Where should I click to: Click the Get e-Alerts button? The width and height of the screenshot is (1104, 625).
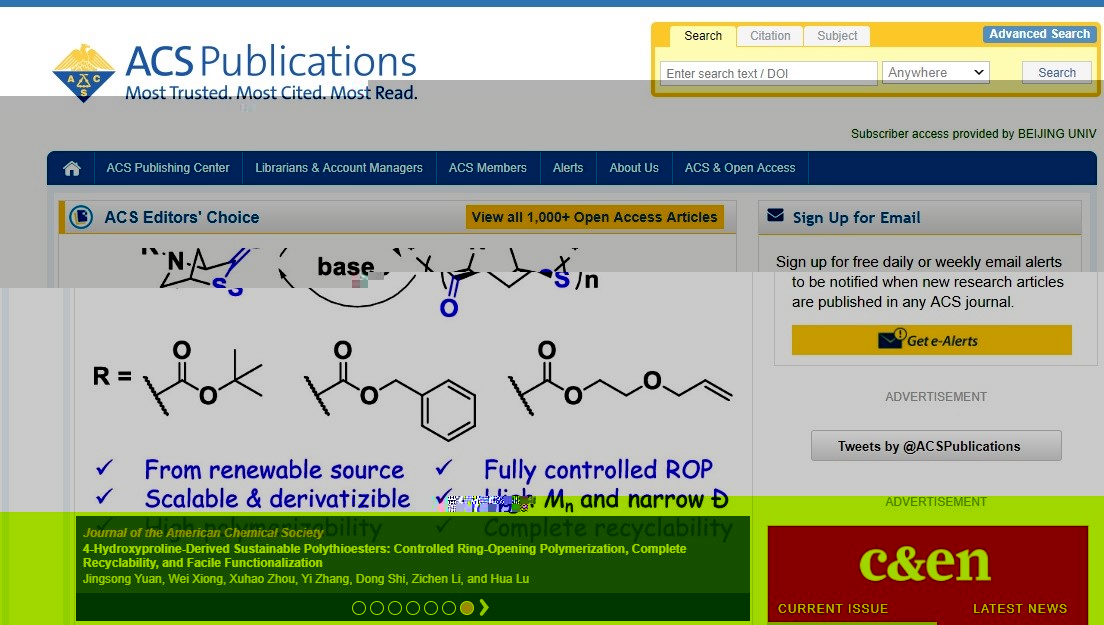(x=932, y=341)
